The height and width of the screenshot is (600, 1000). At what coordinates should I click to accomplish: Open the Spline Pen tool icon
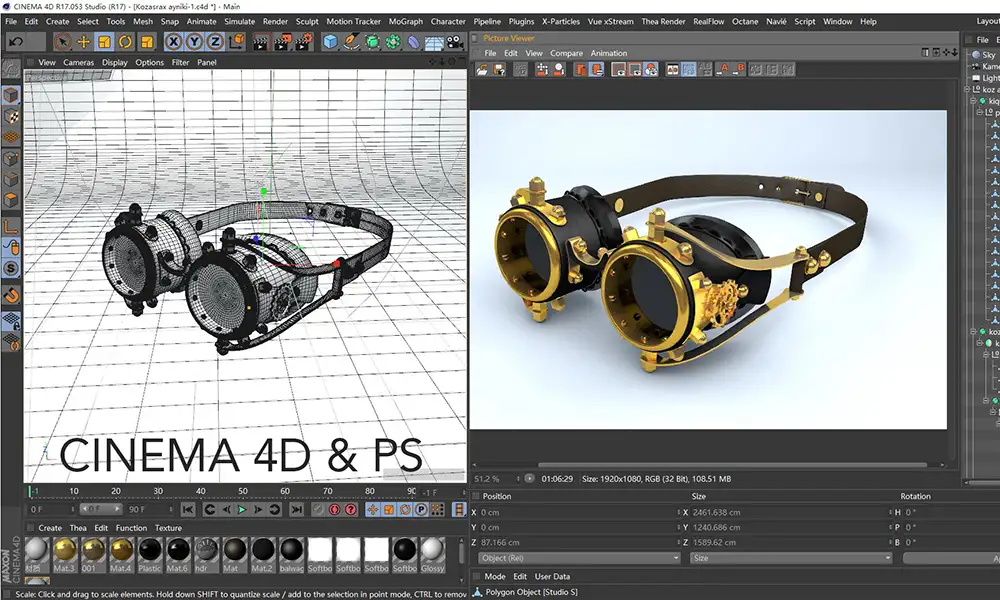point(351,42)
